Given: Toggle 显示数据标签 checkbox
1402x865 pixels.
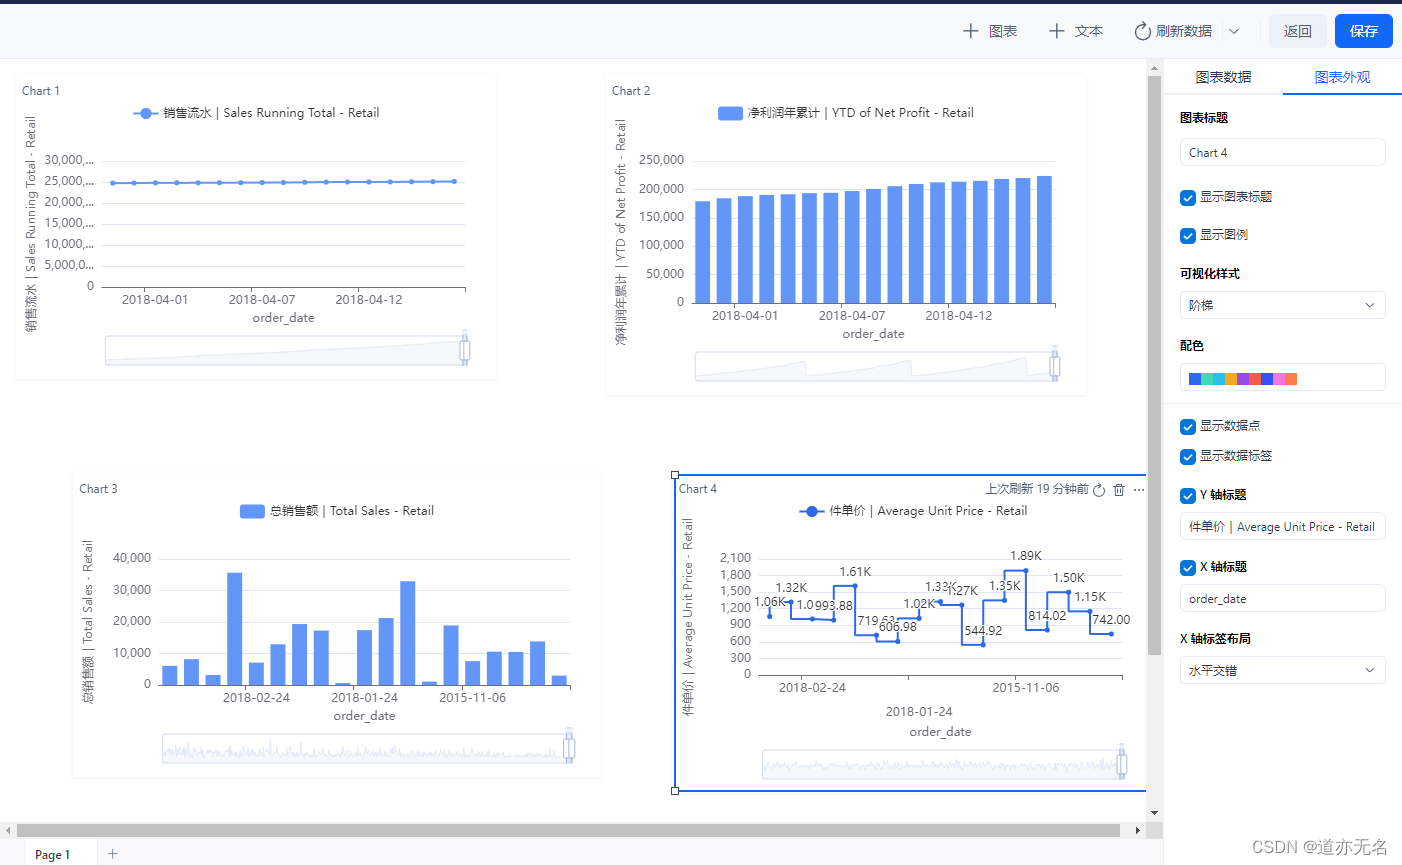Looking at the screenshot, I should pos(1188,456).
